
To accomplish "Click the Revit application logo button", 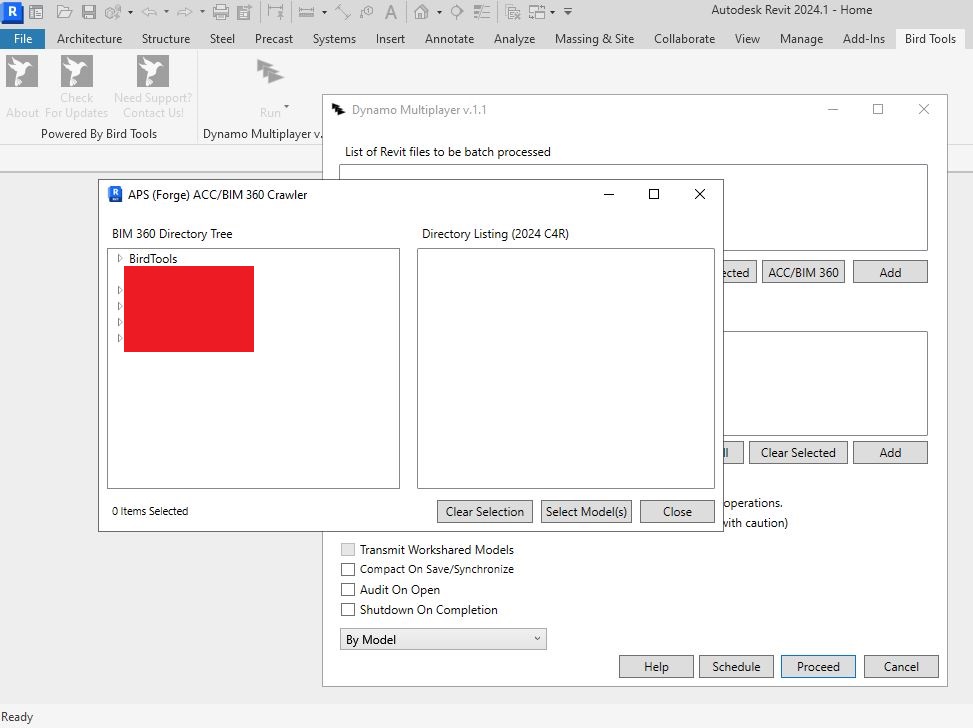I will [12, 11].
